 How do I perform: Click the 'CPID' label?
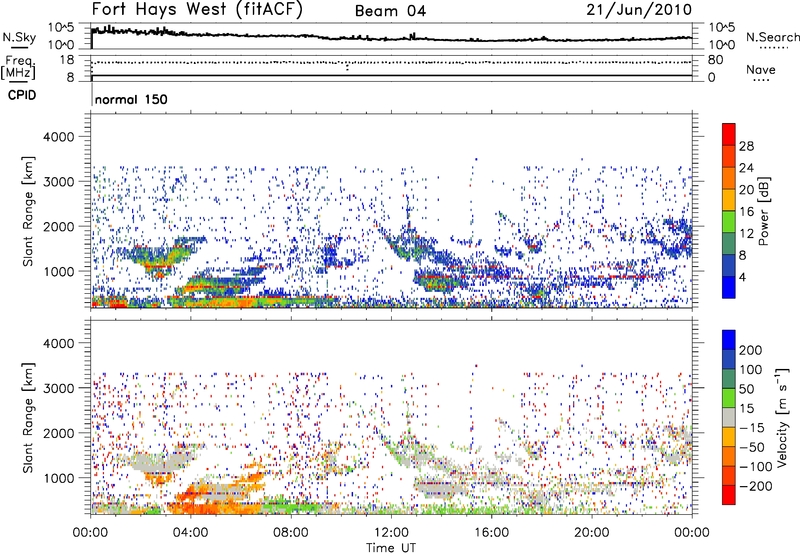tap(22, 95)
